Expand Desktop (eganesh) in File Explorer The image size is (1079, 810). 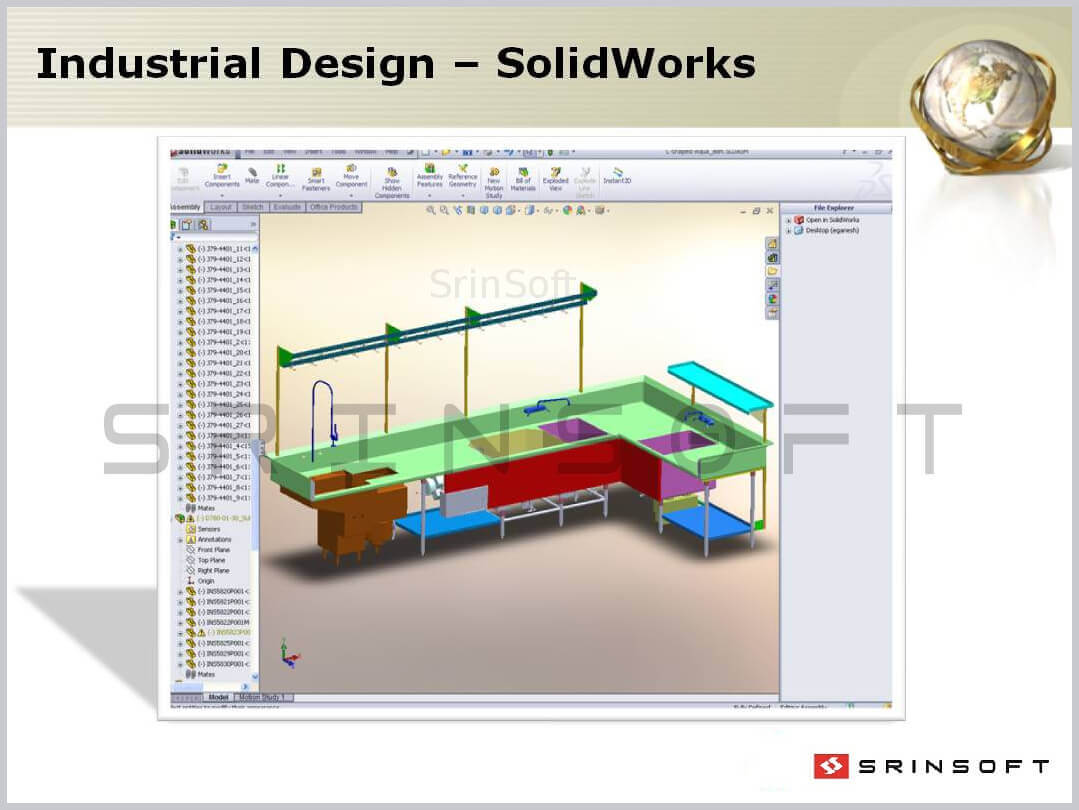(x=789, y=231)
